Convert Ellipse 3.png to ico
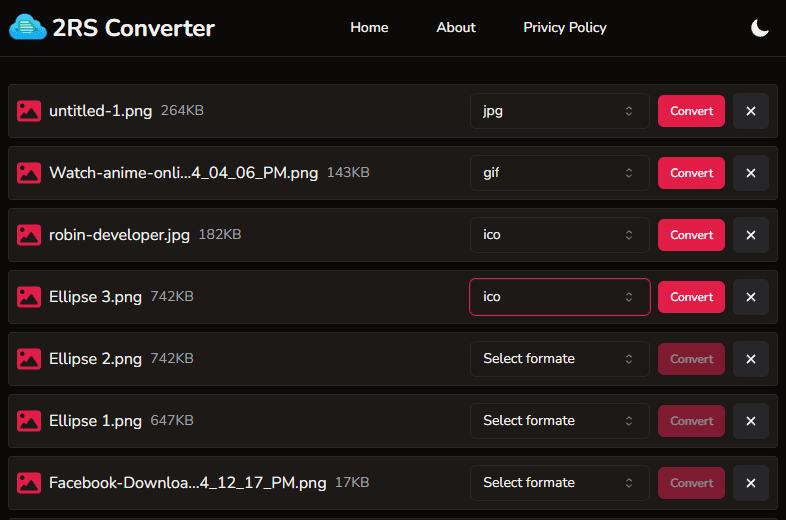The height and width of the screenshot is (520, 786). pos(691,297)
